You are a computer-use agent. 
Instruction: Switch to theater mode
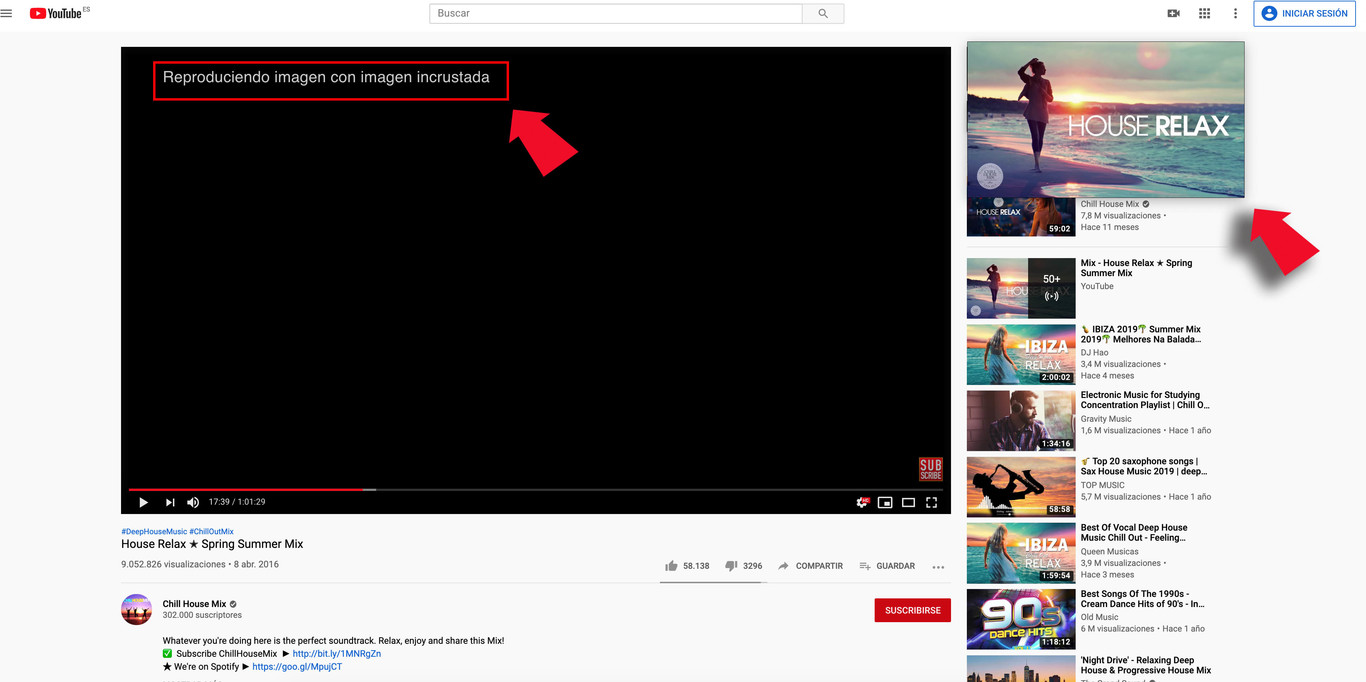coord(908,502)
